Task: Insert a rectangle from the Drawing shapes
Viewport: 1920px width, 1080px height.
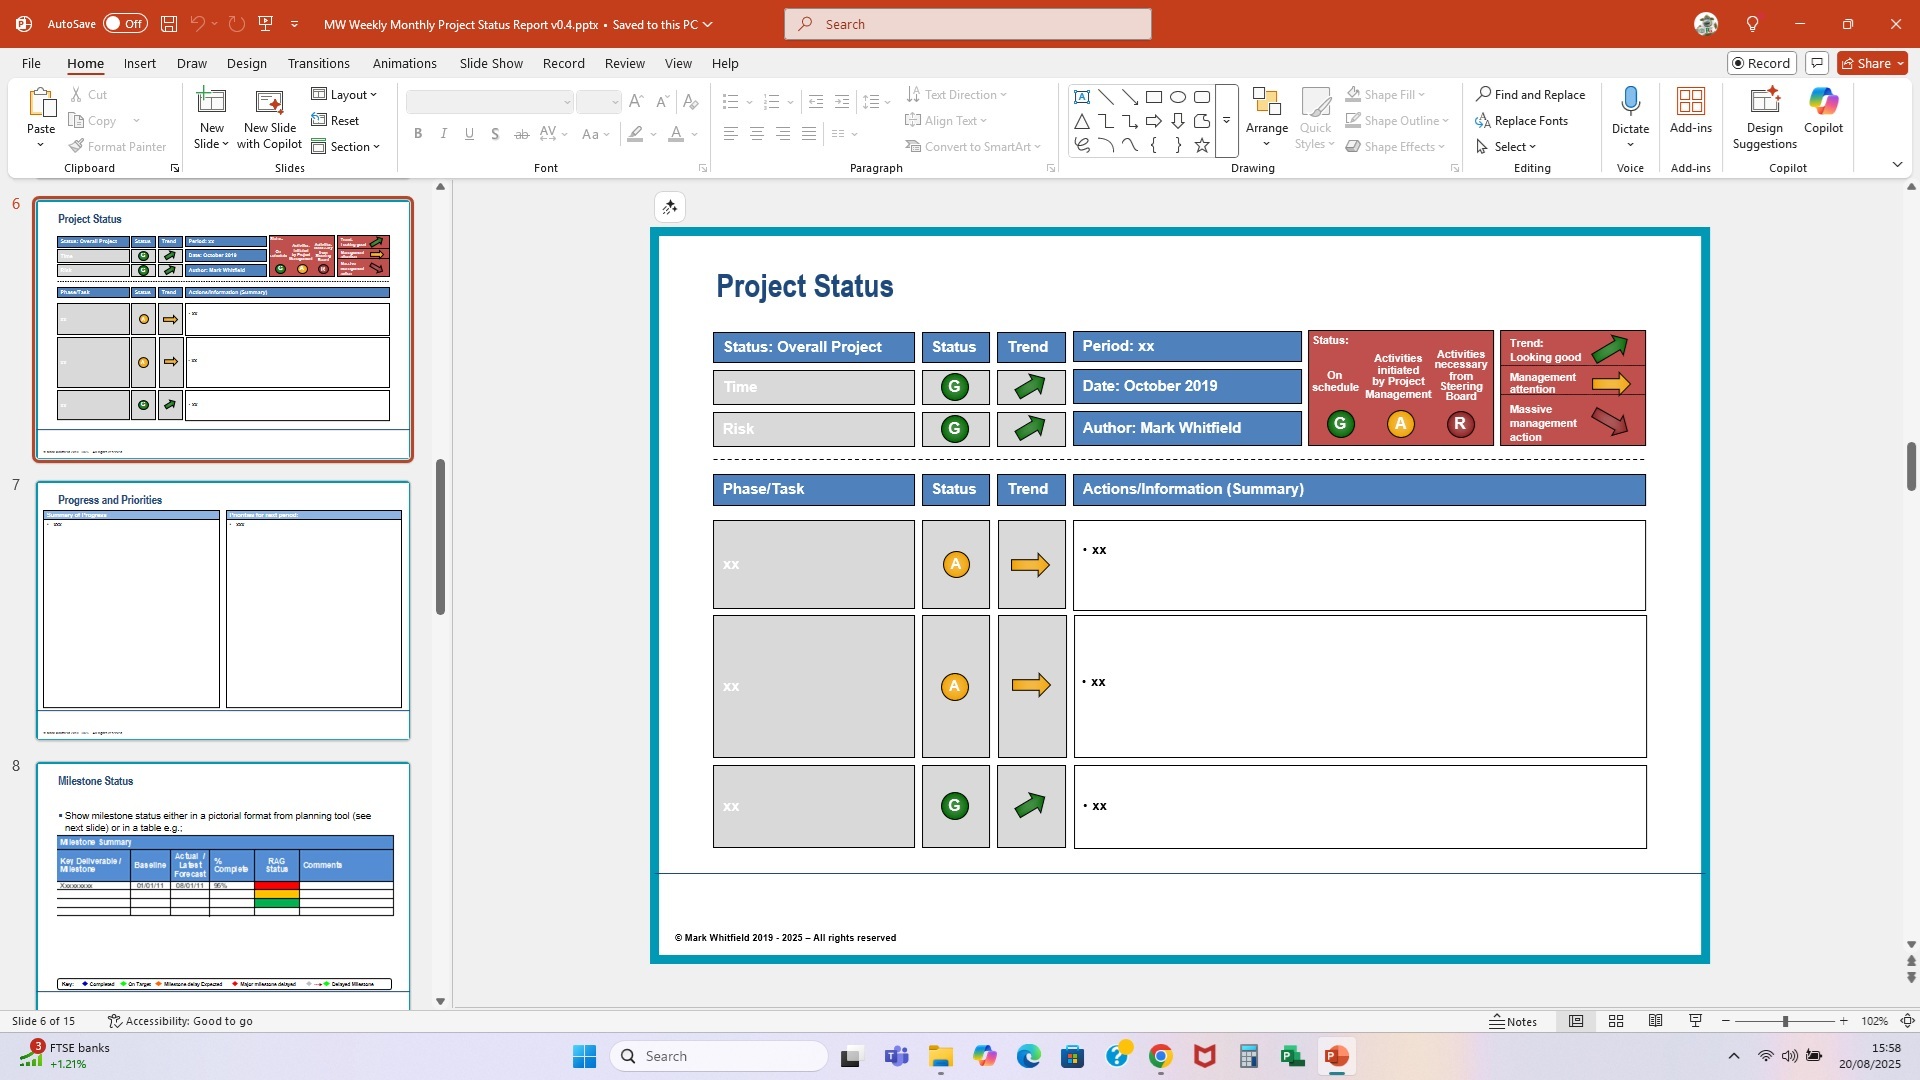Action: (1154, 96)
